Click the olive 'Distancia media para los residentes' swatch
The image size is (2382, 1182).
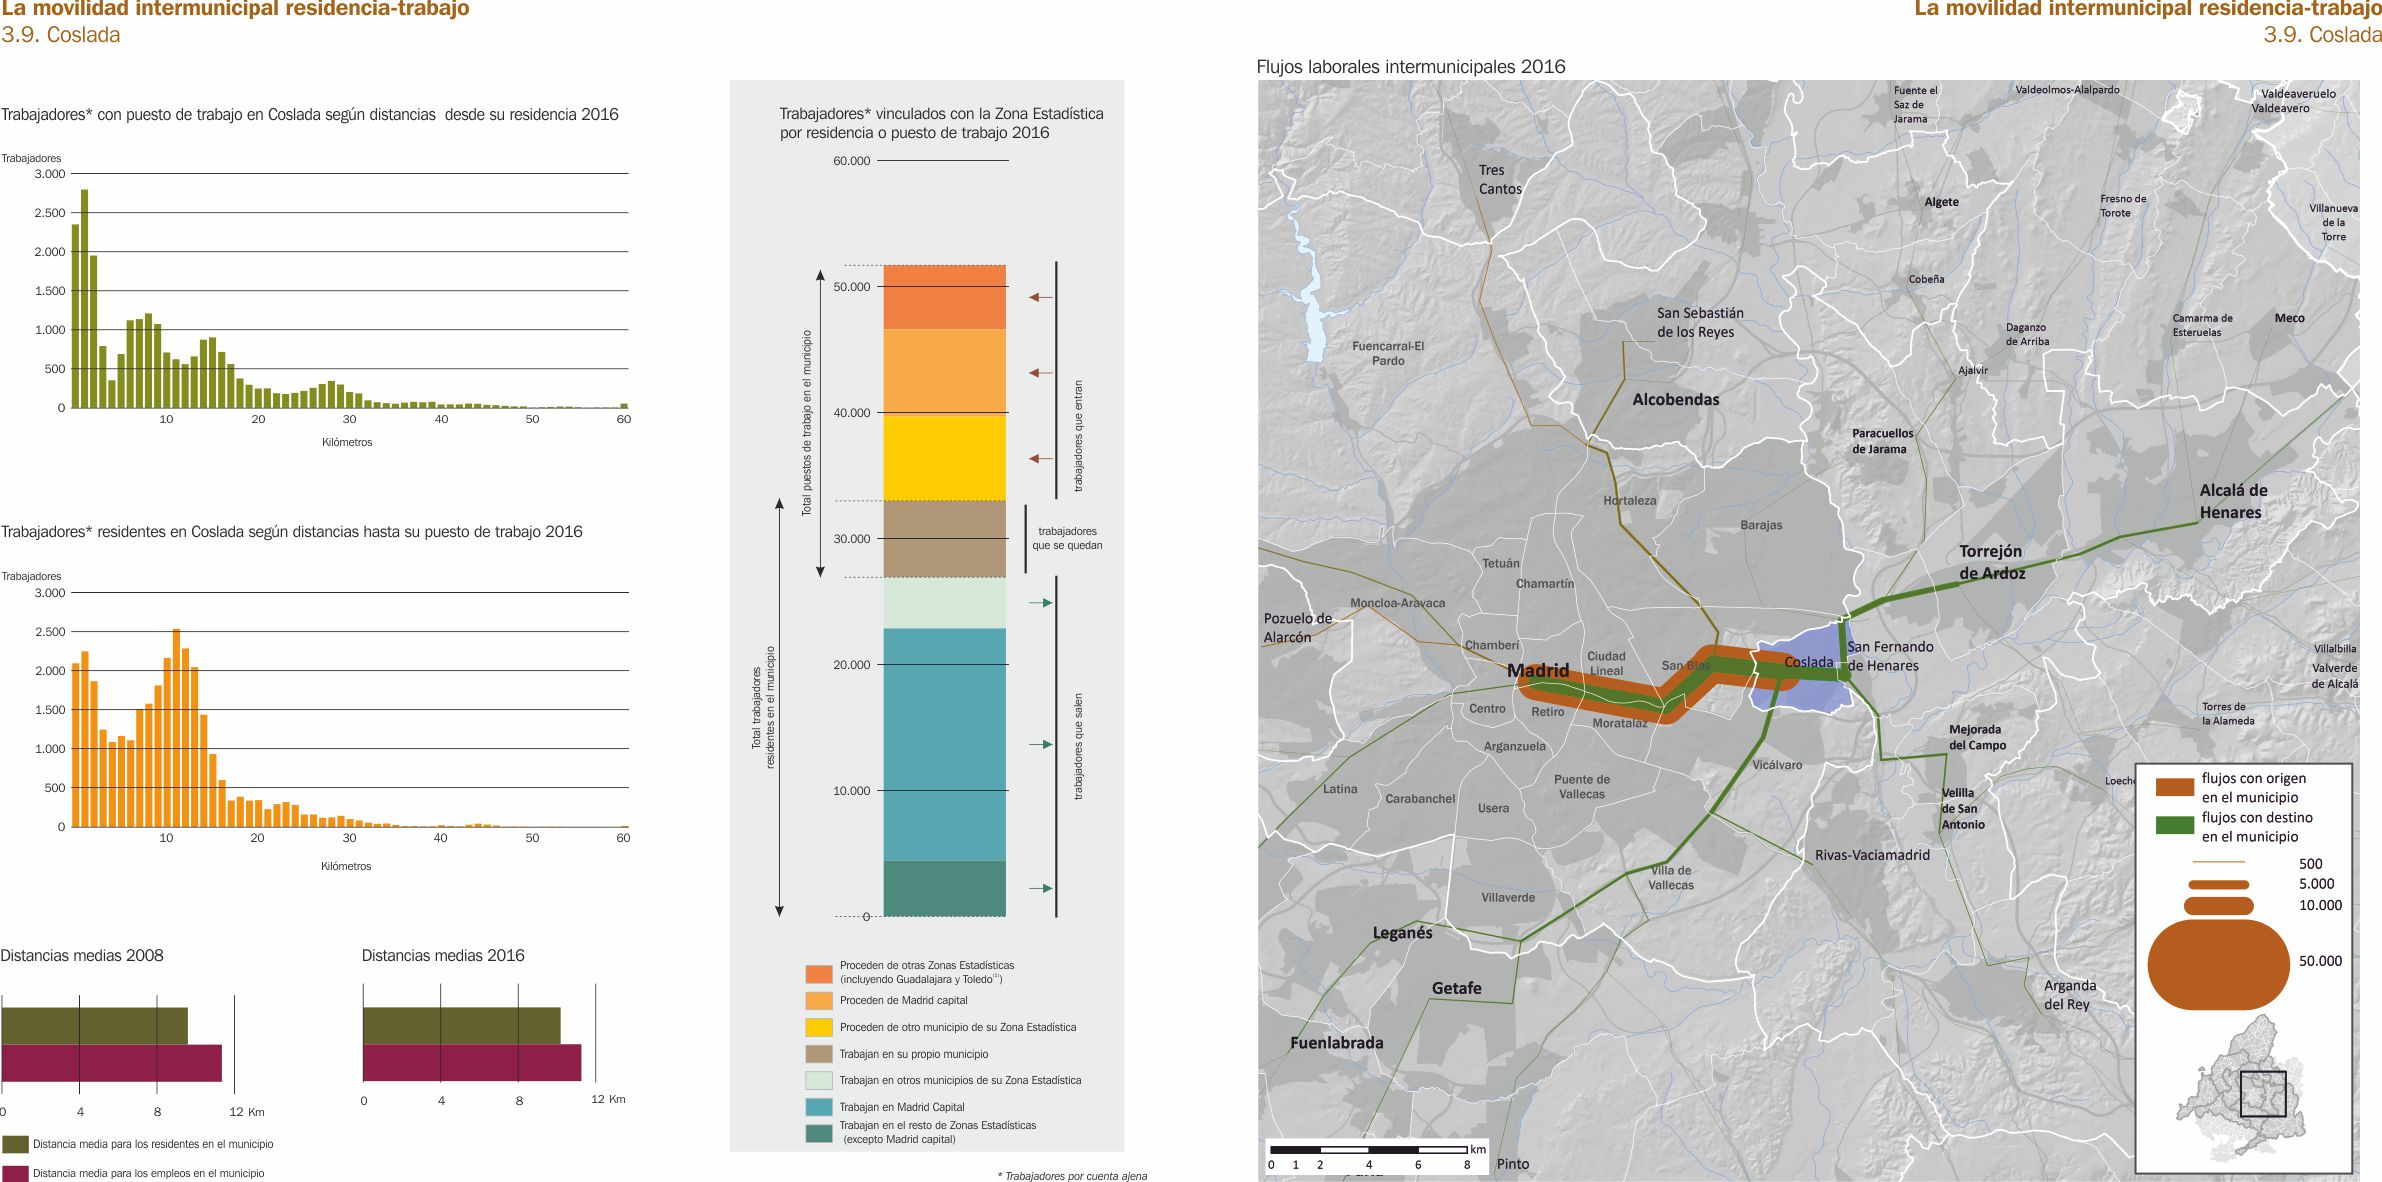[15, 1144]
